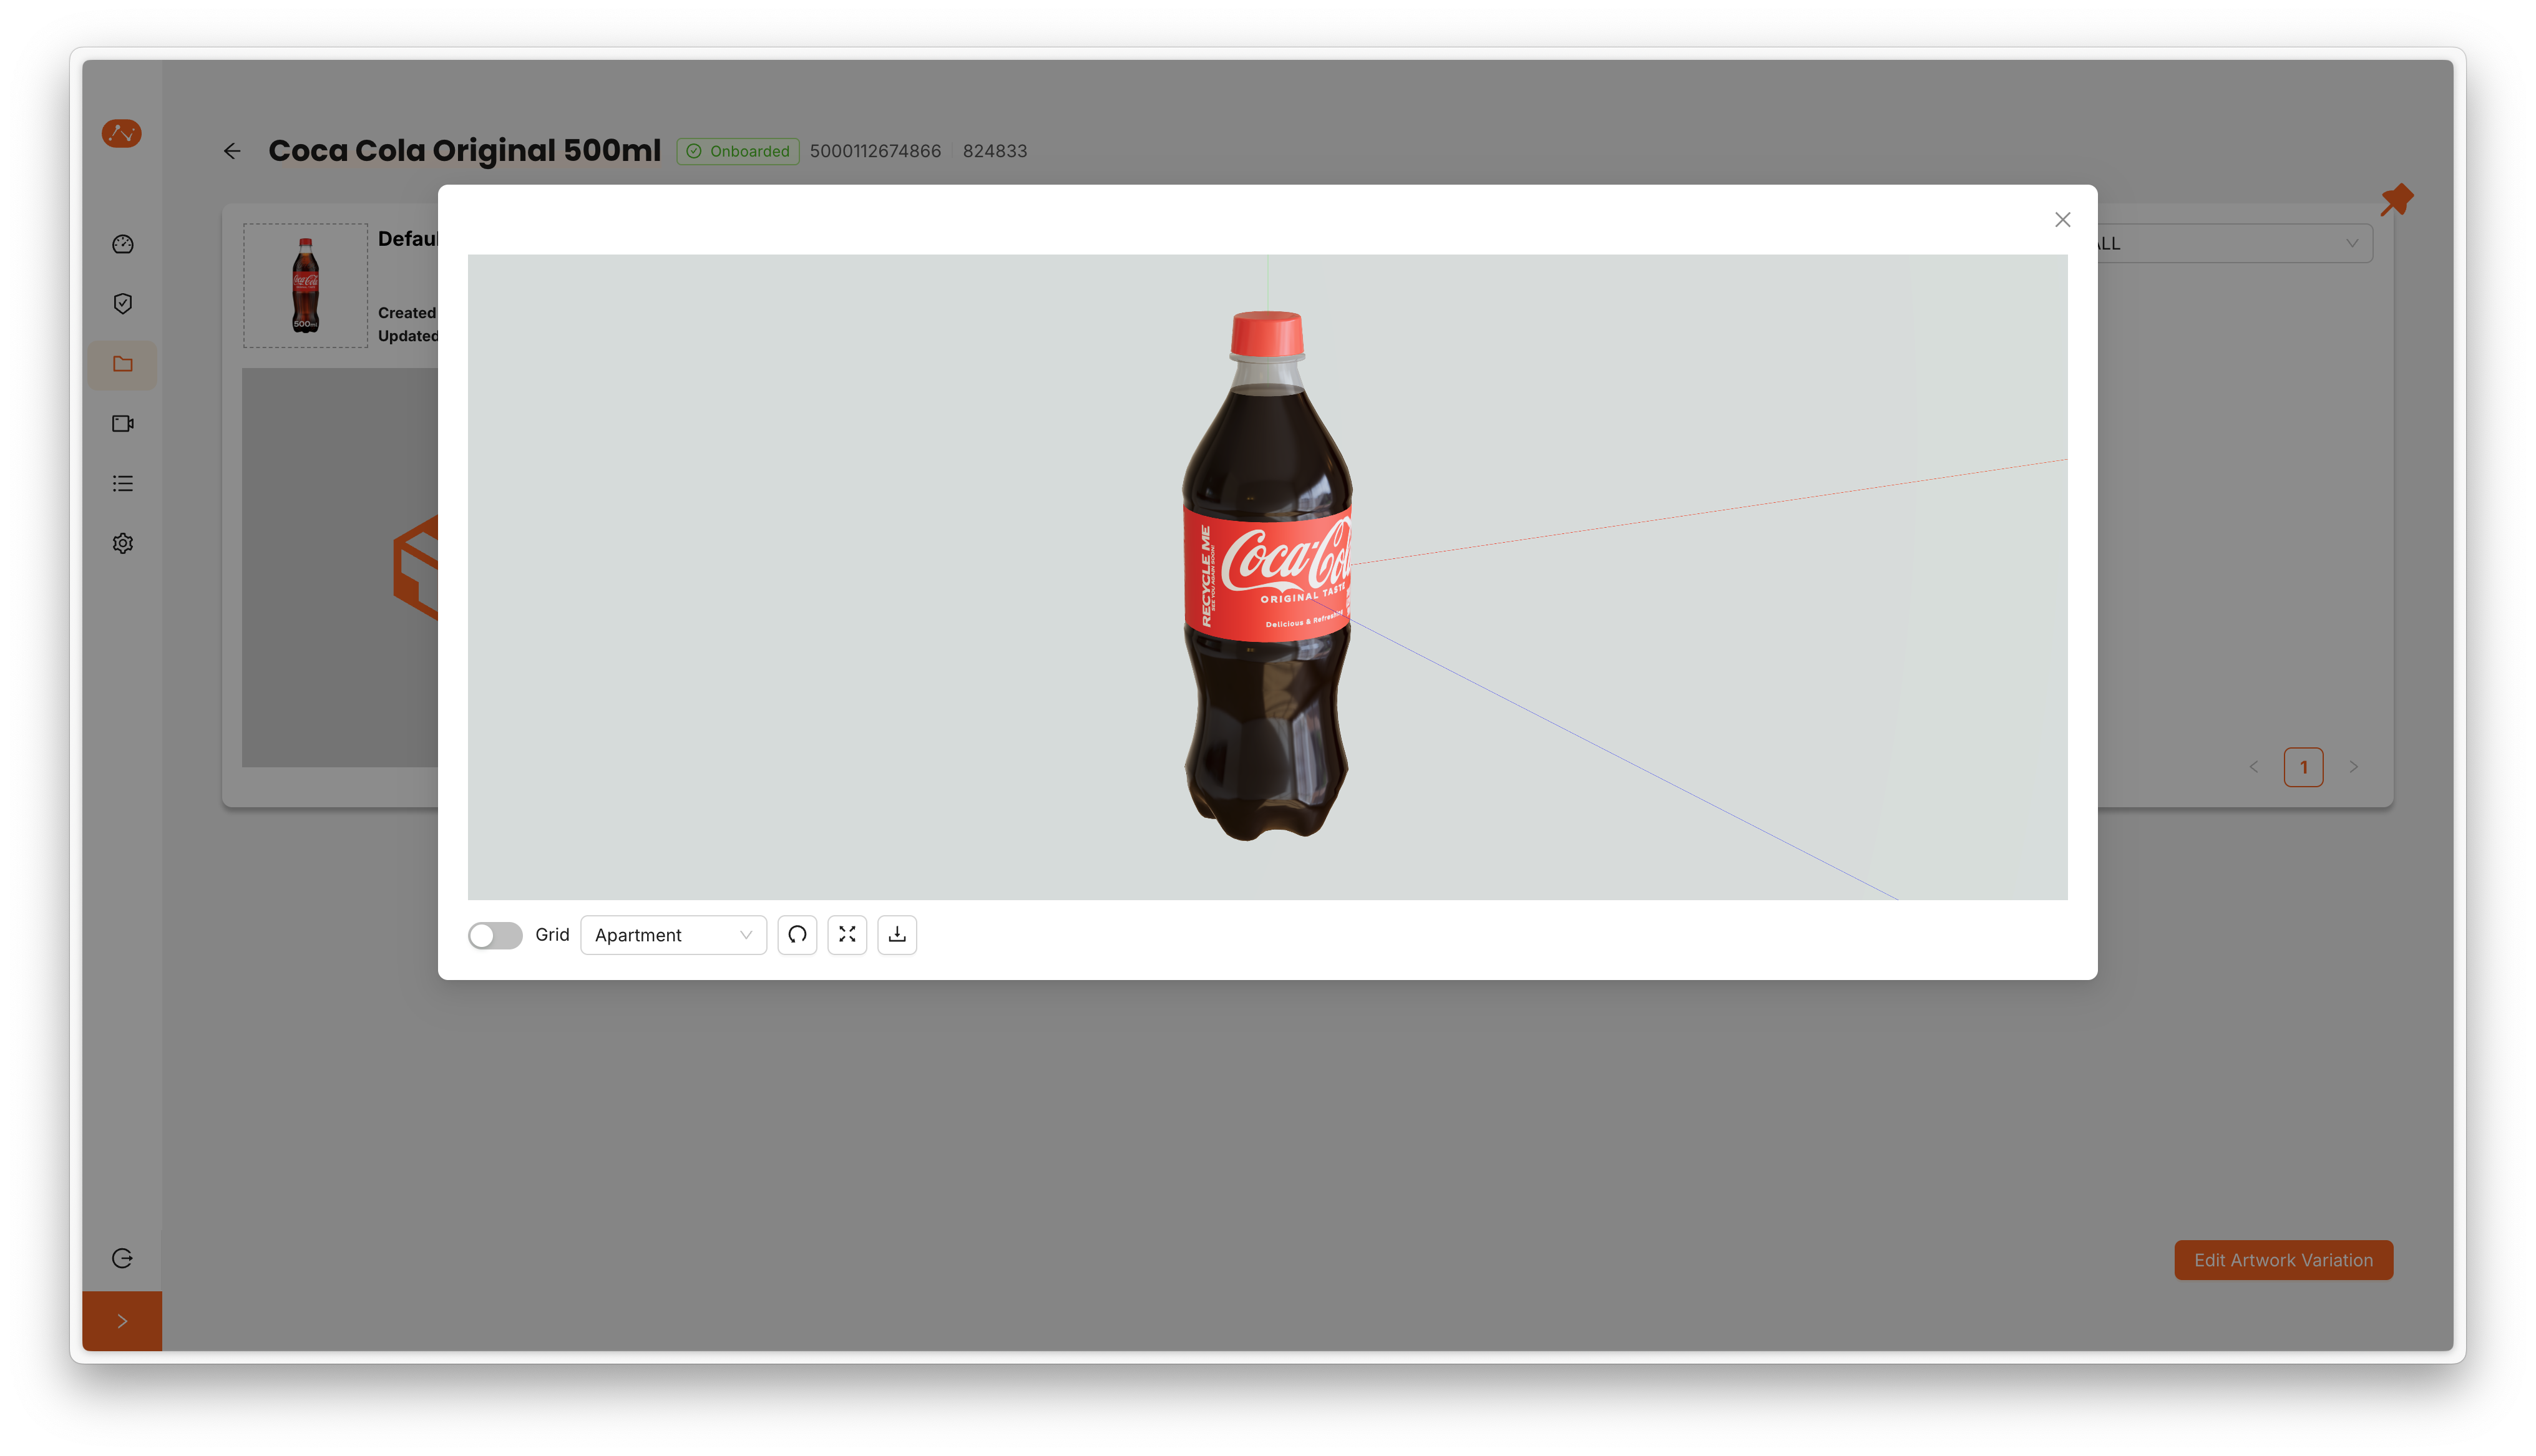The width and height of the screenshot is (2536, 1456).
Task: Click the Edit Artwork Variation button
Action: 2283,1259
